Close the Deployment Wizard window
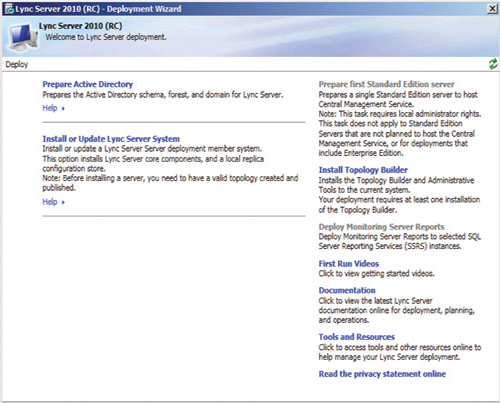This screenshot has height=403, width=500. [x=492, y=8]
